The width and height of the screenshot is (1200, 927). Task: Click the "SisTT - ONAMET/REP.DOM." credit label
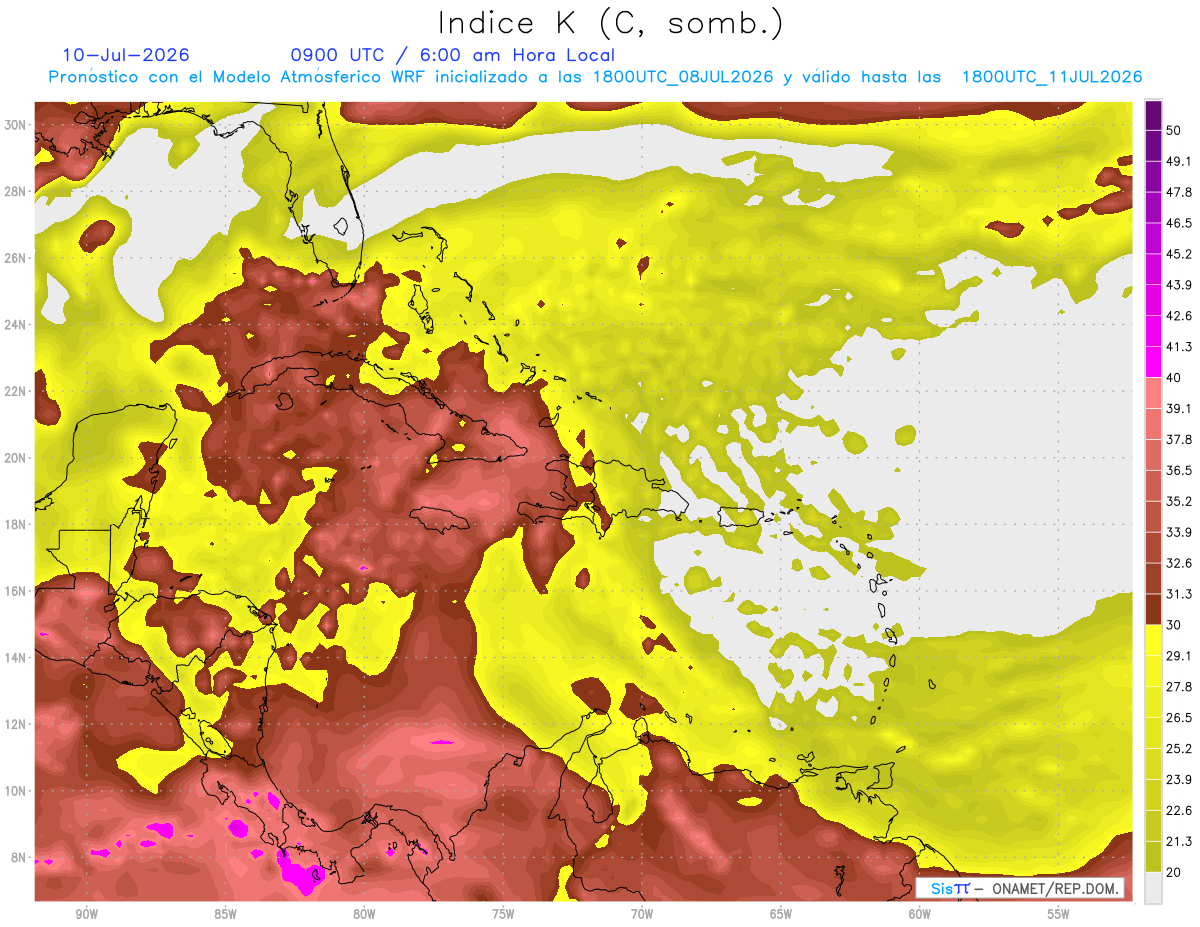tap(1022, 888)
